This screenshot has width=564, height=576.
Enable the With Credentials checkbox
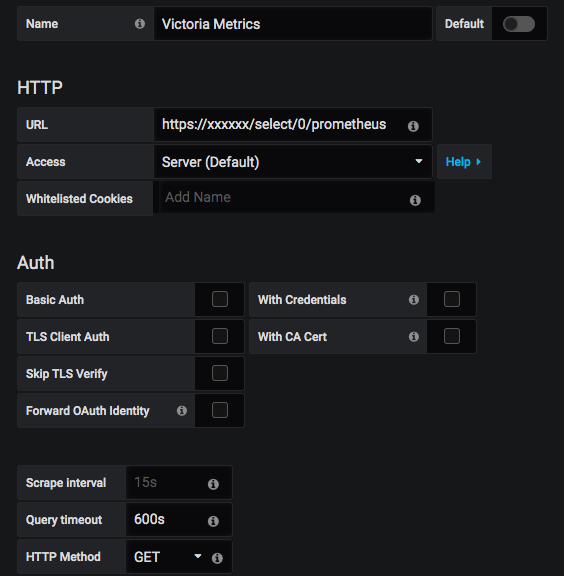(x=452, y=299)
